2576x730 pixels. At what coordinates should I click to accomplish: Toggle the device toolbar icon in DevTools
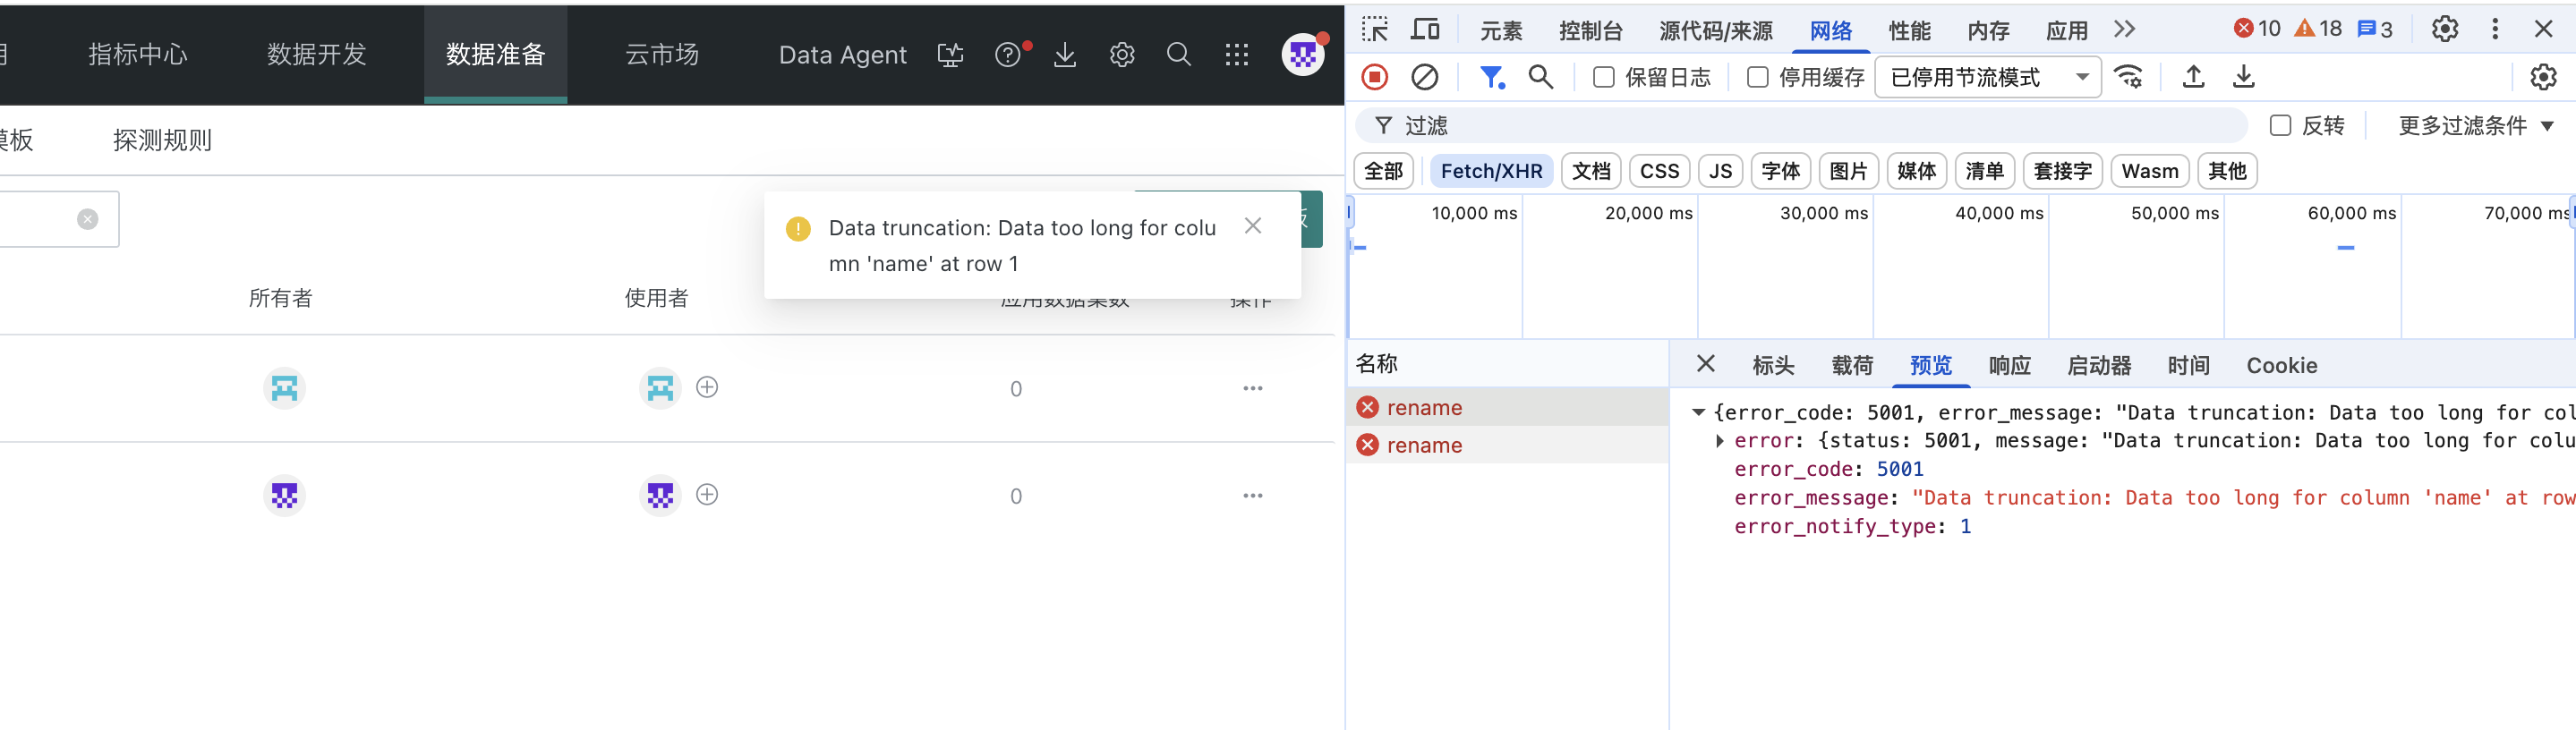1425,29
